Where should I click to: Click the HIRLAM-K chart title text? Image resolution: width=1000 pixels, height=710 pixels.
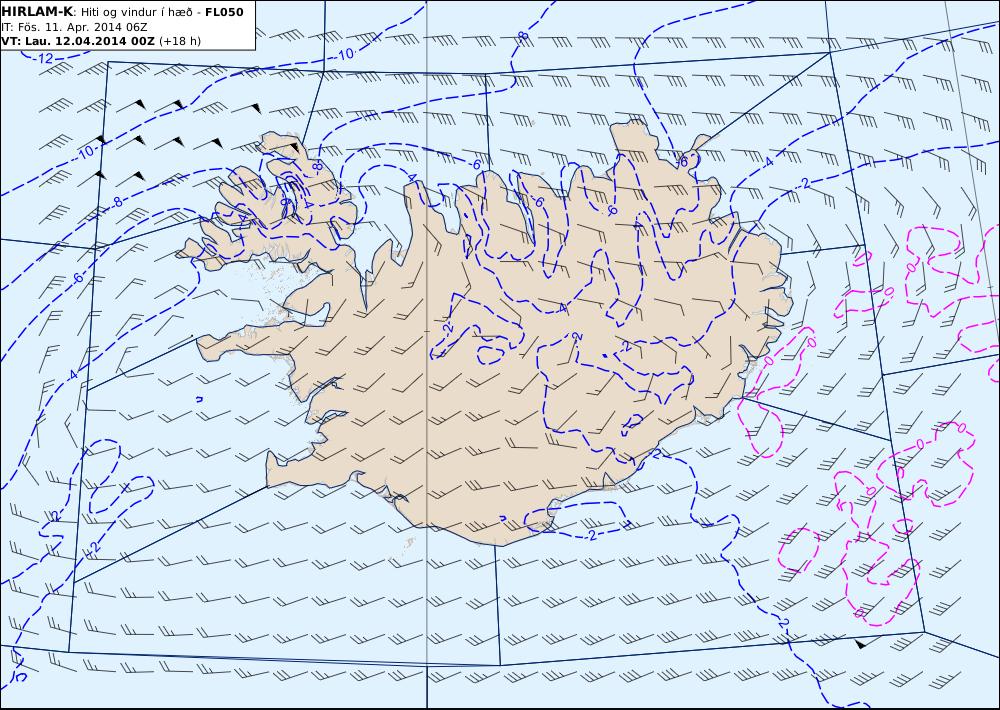(x=122, y=12)
